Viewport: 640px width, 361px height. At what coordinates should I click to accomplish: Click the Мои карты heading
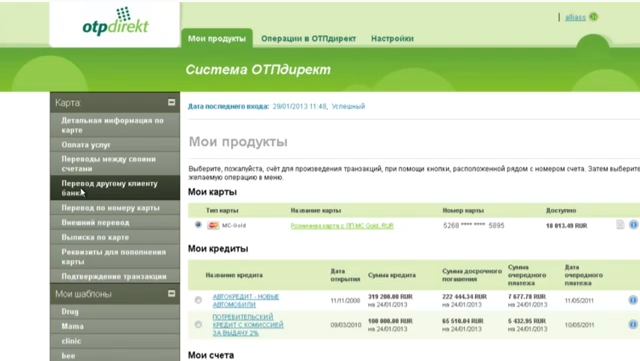[x=212, y=192]
